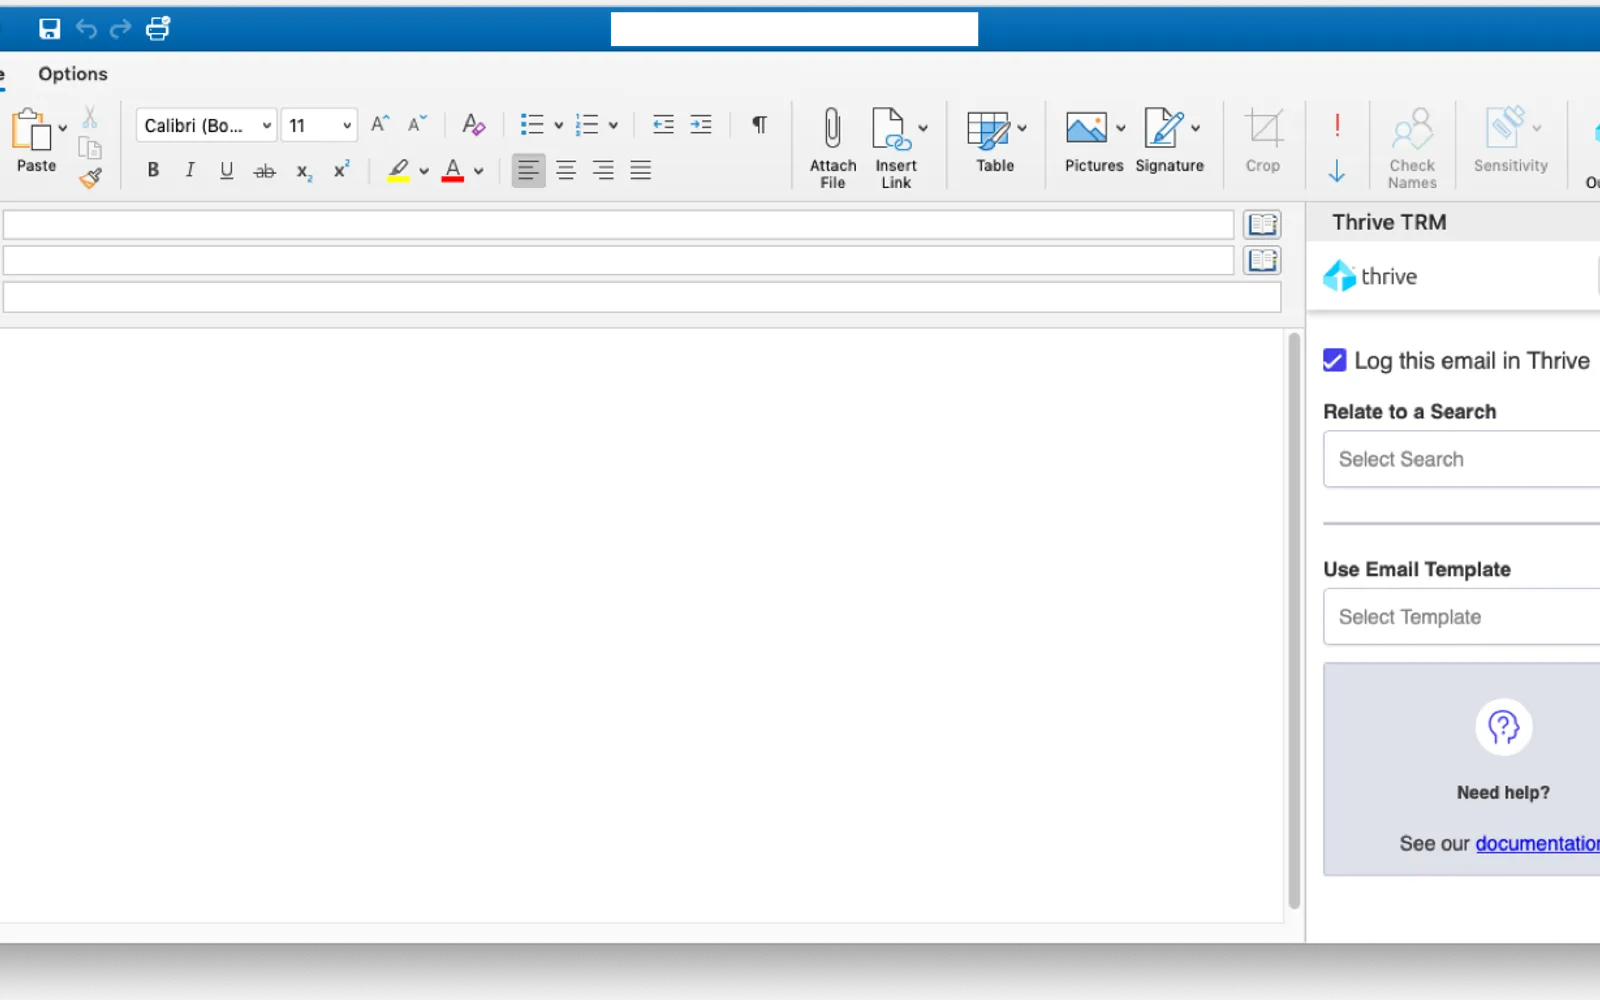Image resolution: width=1600 pixels, height=1000 pixels.
Task: Click Increase Indent icon
Action: click(x=701, y=124)
